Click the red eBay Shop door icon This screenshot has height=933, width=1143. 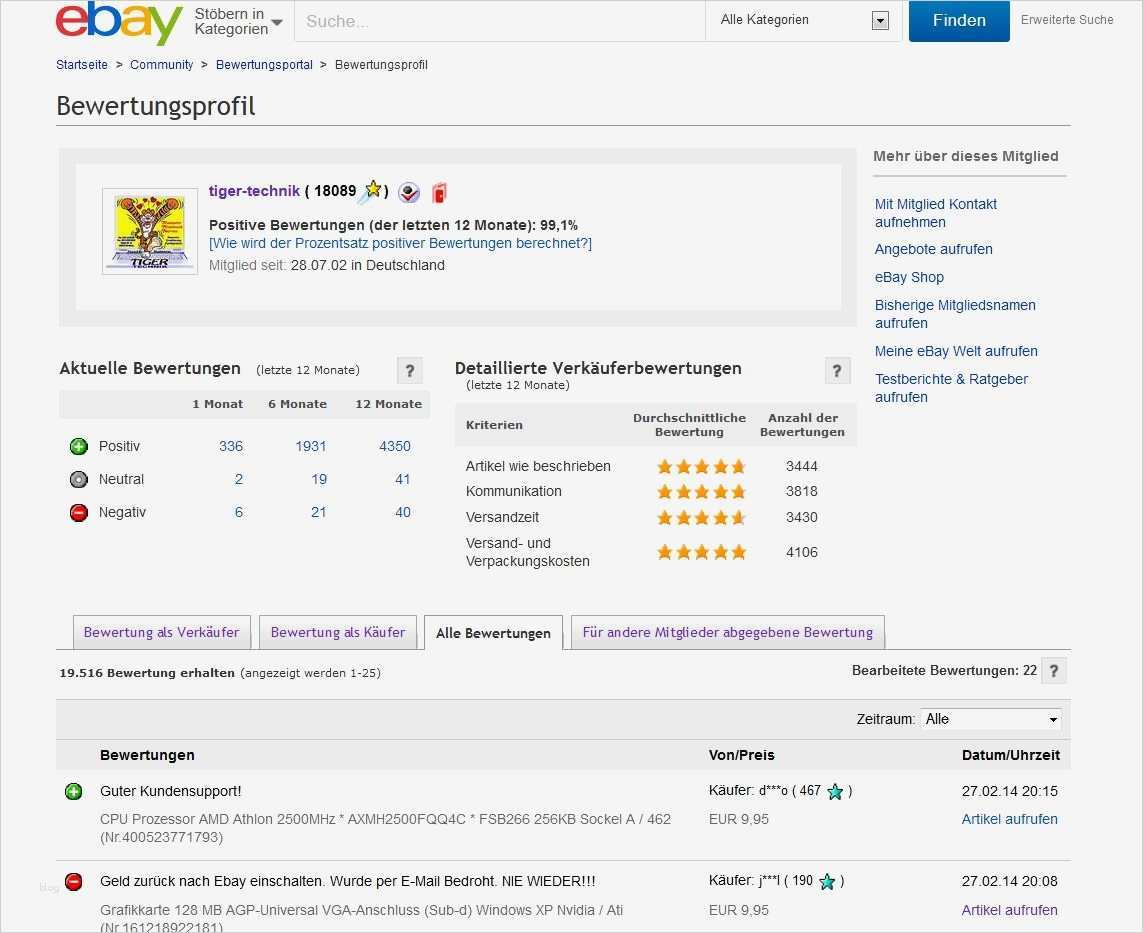(x=439, y=192)
